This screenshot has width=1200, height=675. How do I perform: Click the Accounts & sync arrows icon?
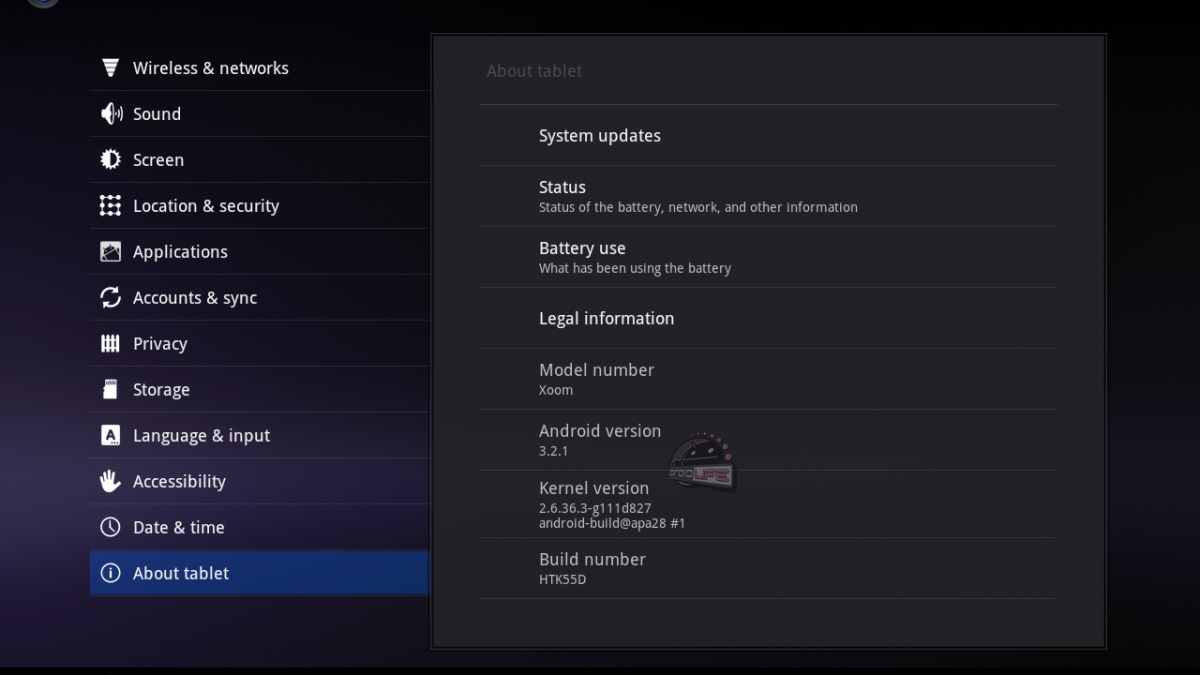point(110,298)
